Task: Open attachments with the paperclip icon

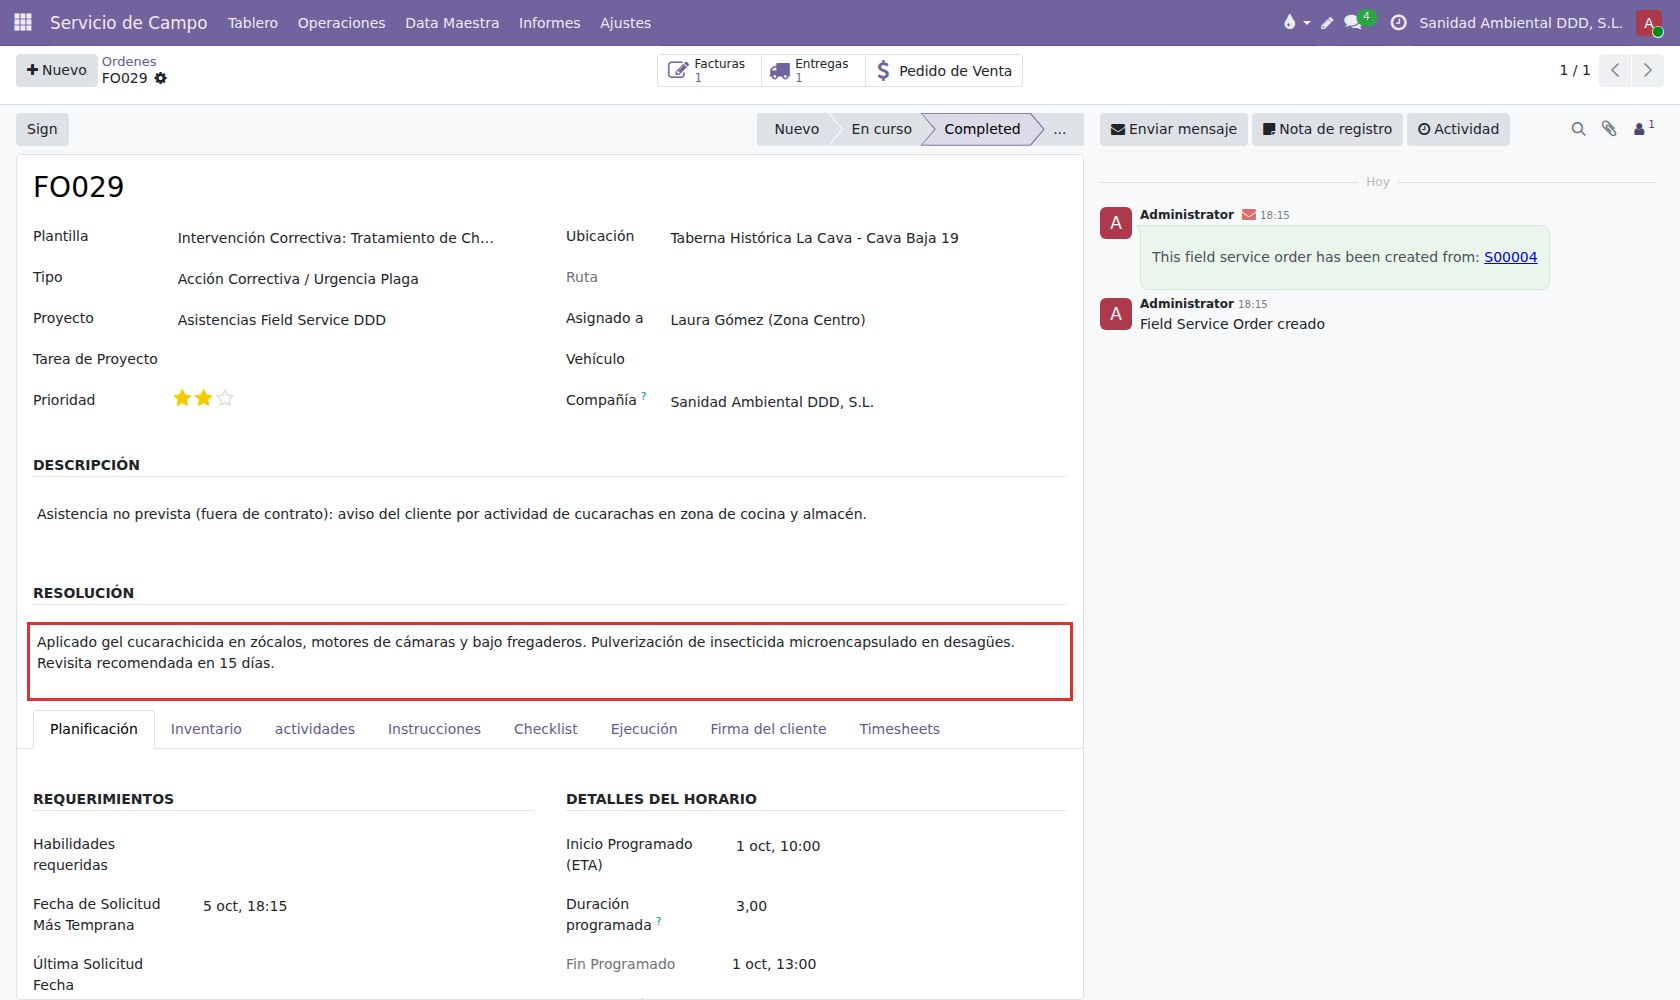Action: pyautogui.click(x=1609, y=129)
